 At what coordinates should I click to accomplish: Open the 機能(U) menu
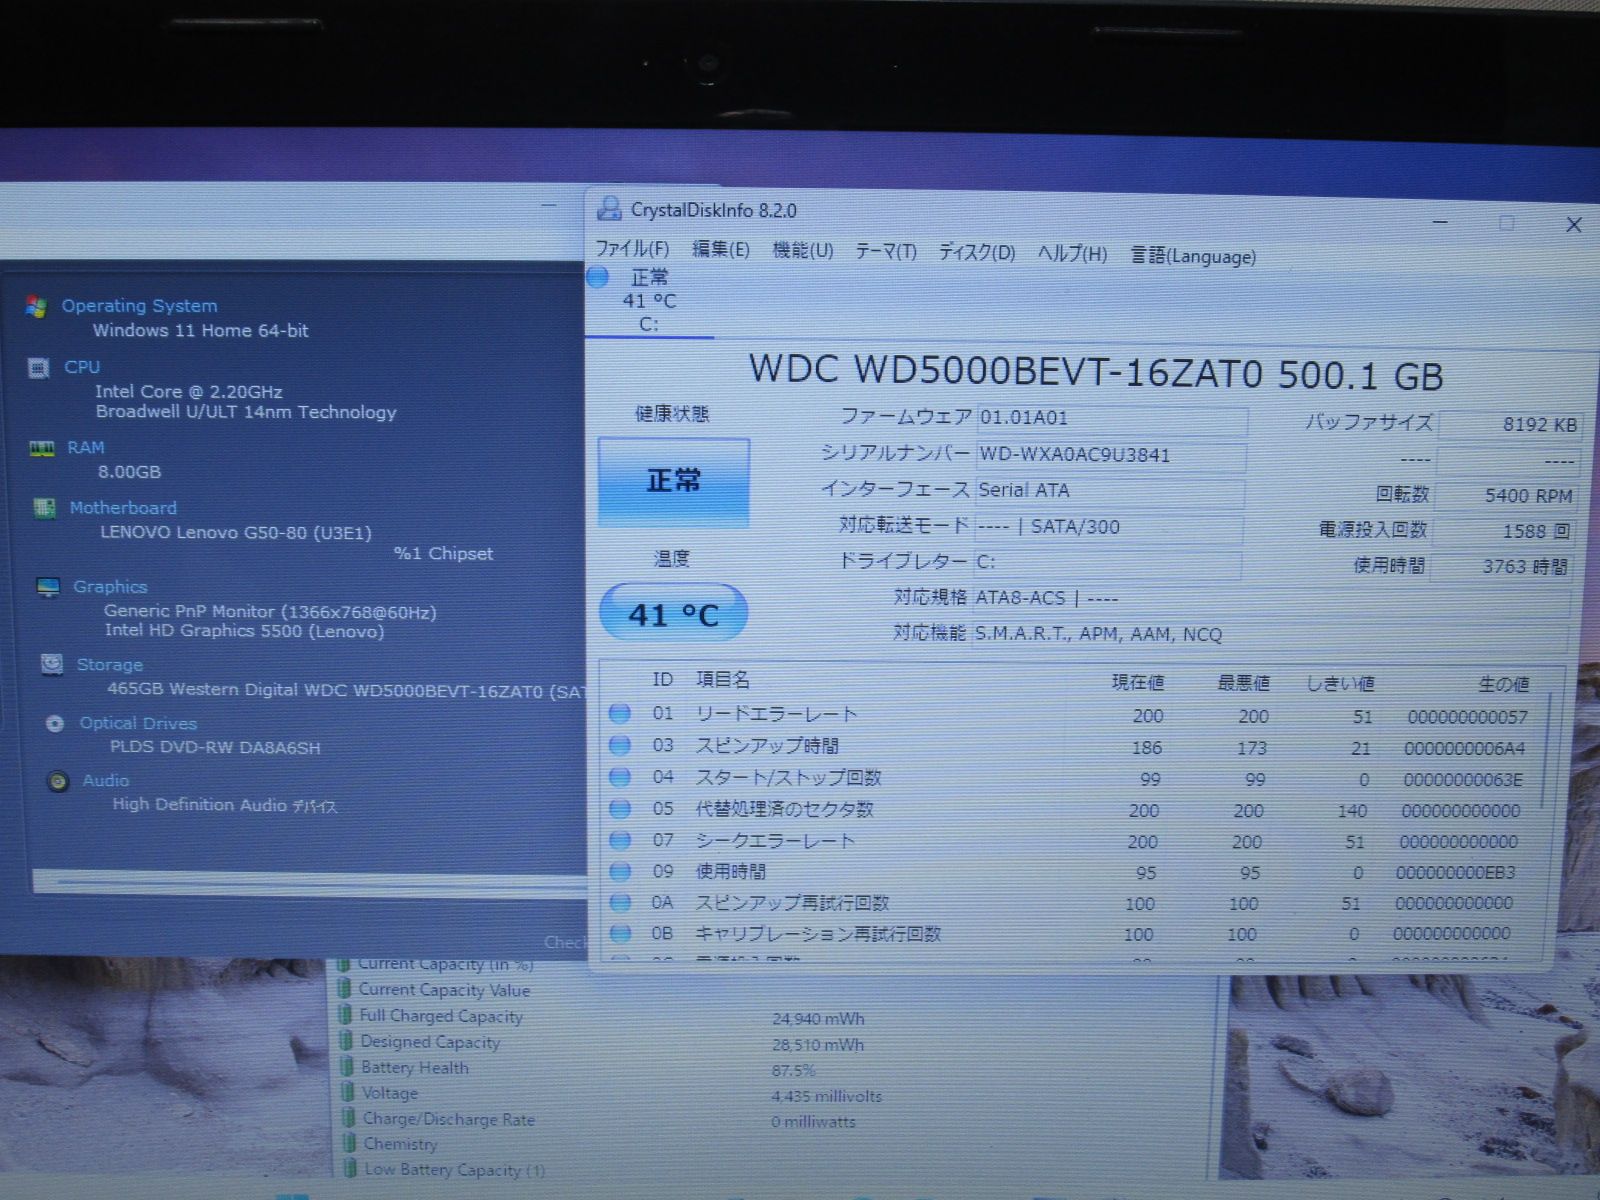(x=803, y=250)
